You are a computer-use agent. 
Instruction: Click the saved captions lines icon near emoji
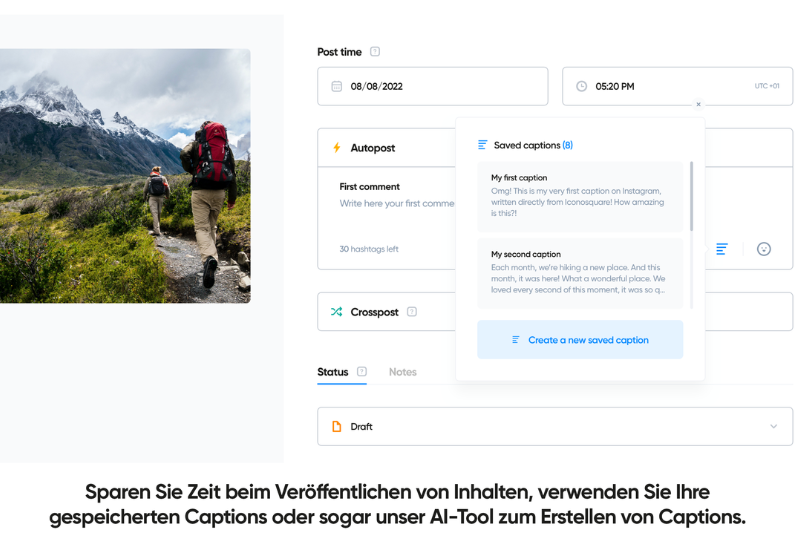tap(722, 249)
